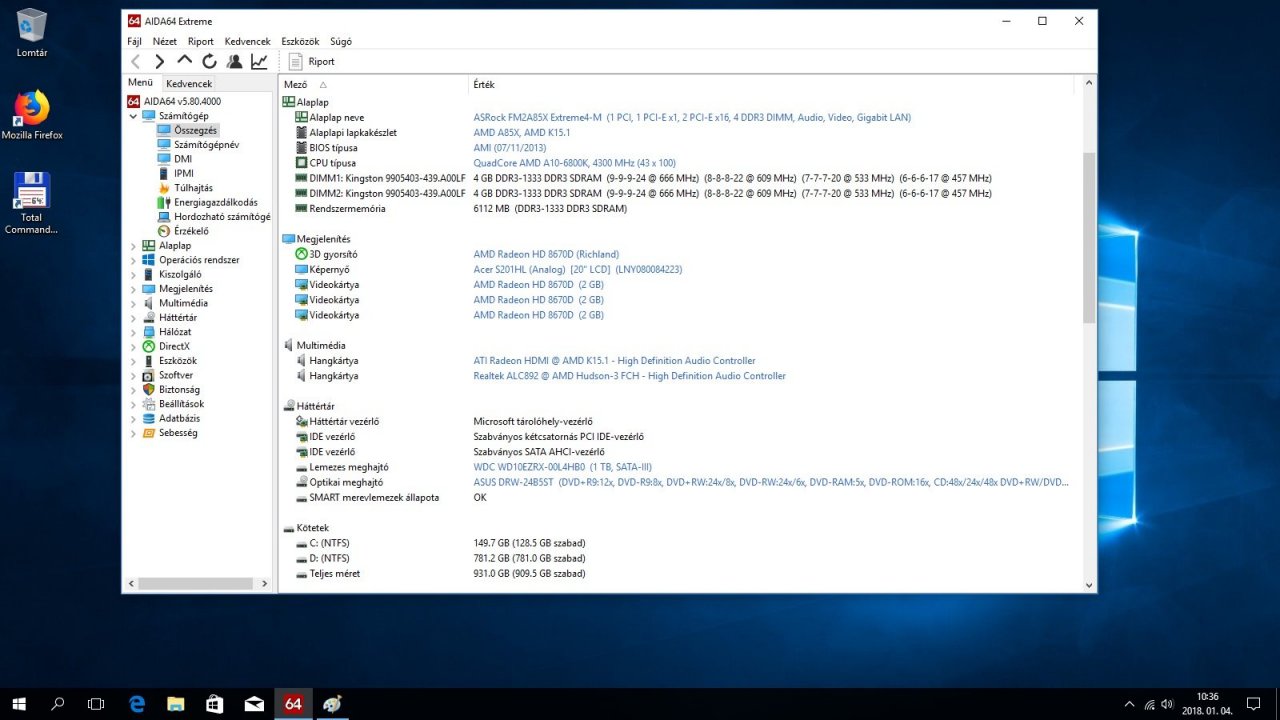Click the Eszközök tree icon

(x=149, y=360)
